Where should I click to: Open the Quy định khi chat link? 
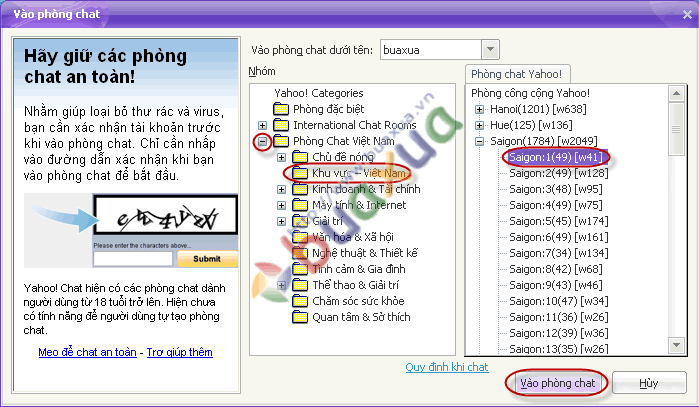[447, 367]
